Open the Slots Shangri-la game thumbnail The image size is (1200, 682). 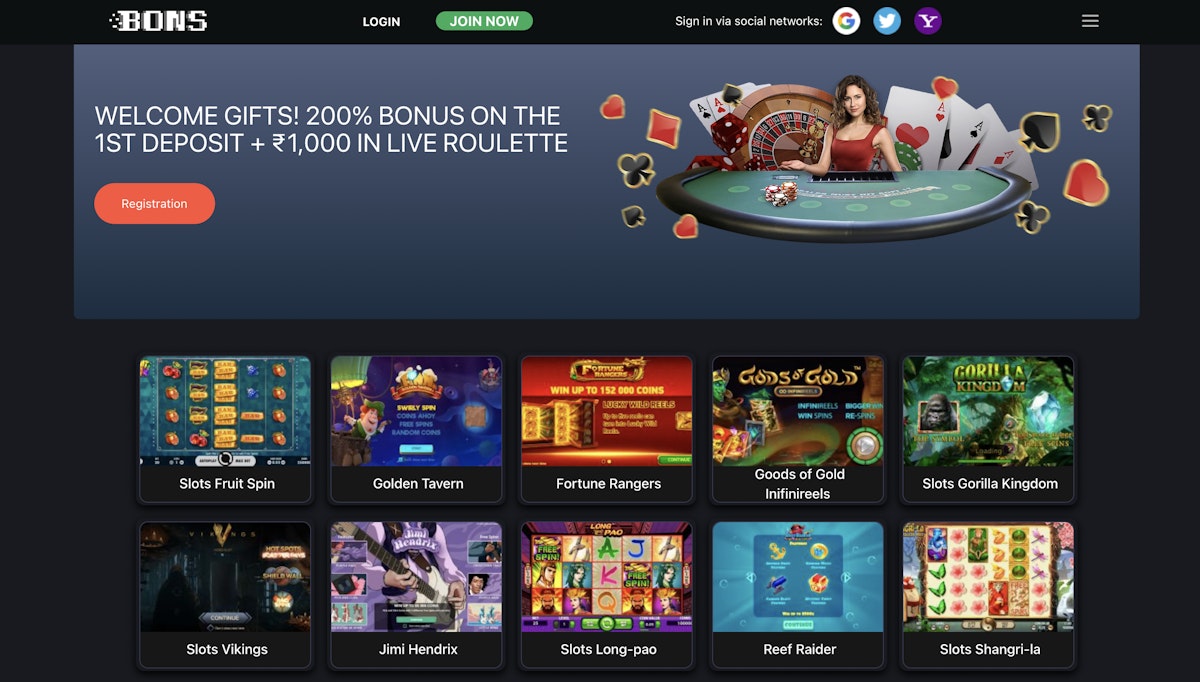pos(989,577)
